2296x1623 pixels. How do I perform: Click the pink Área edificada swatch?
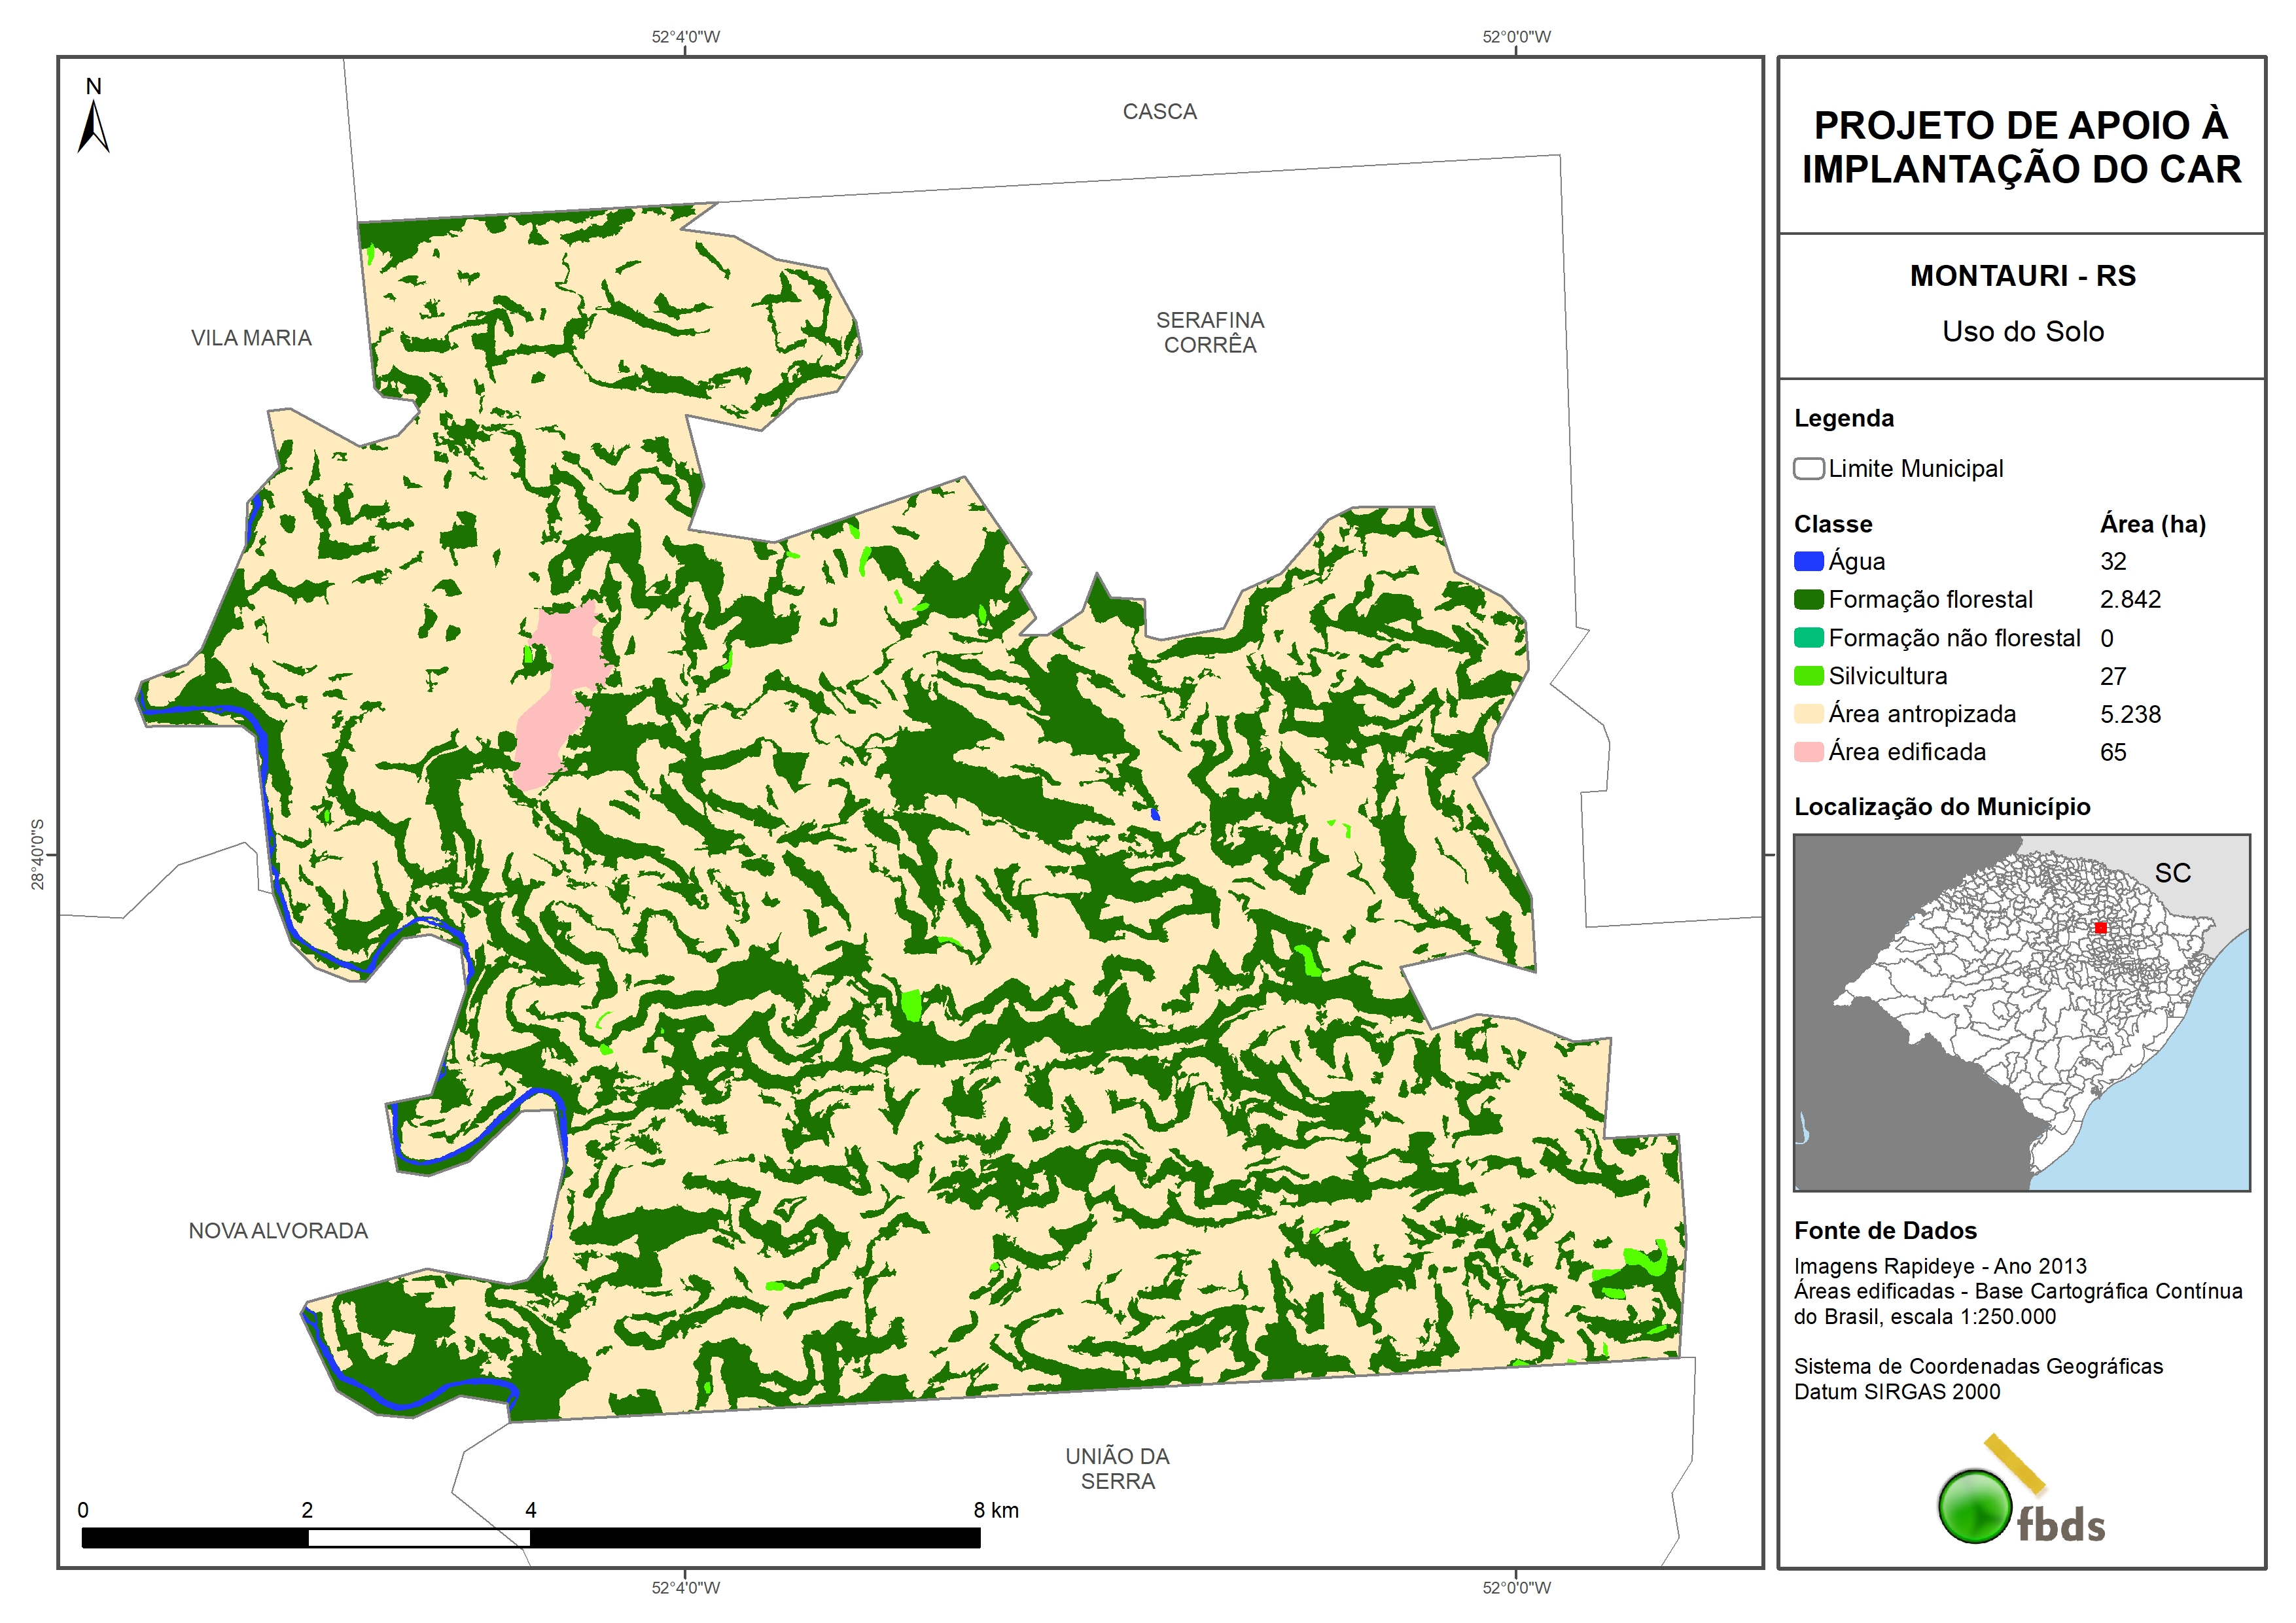1808,752
